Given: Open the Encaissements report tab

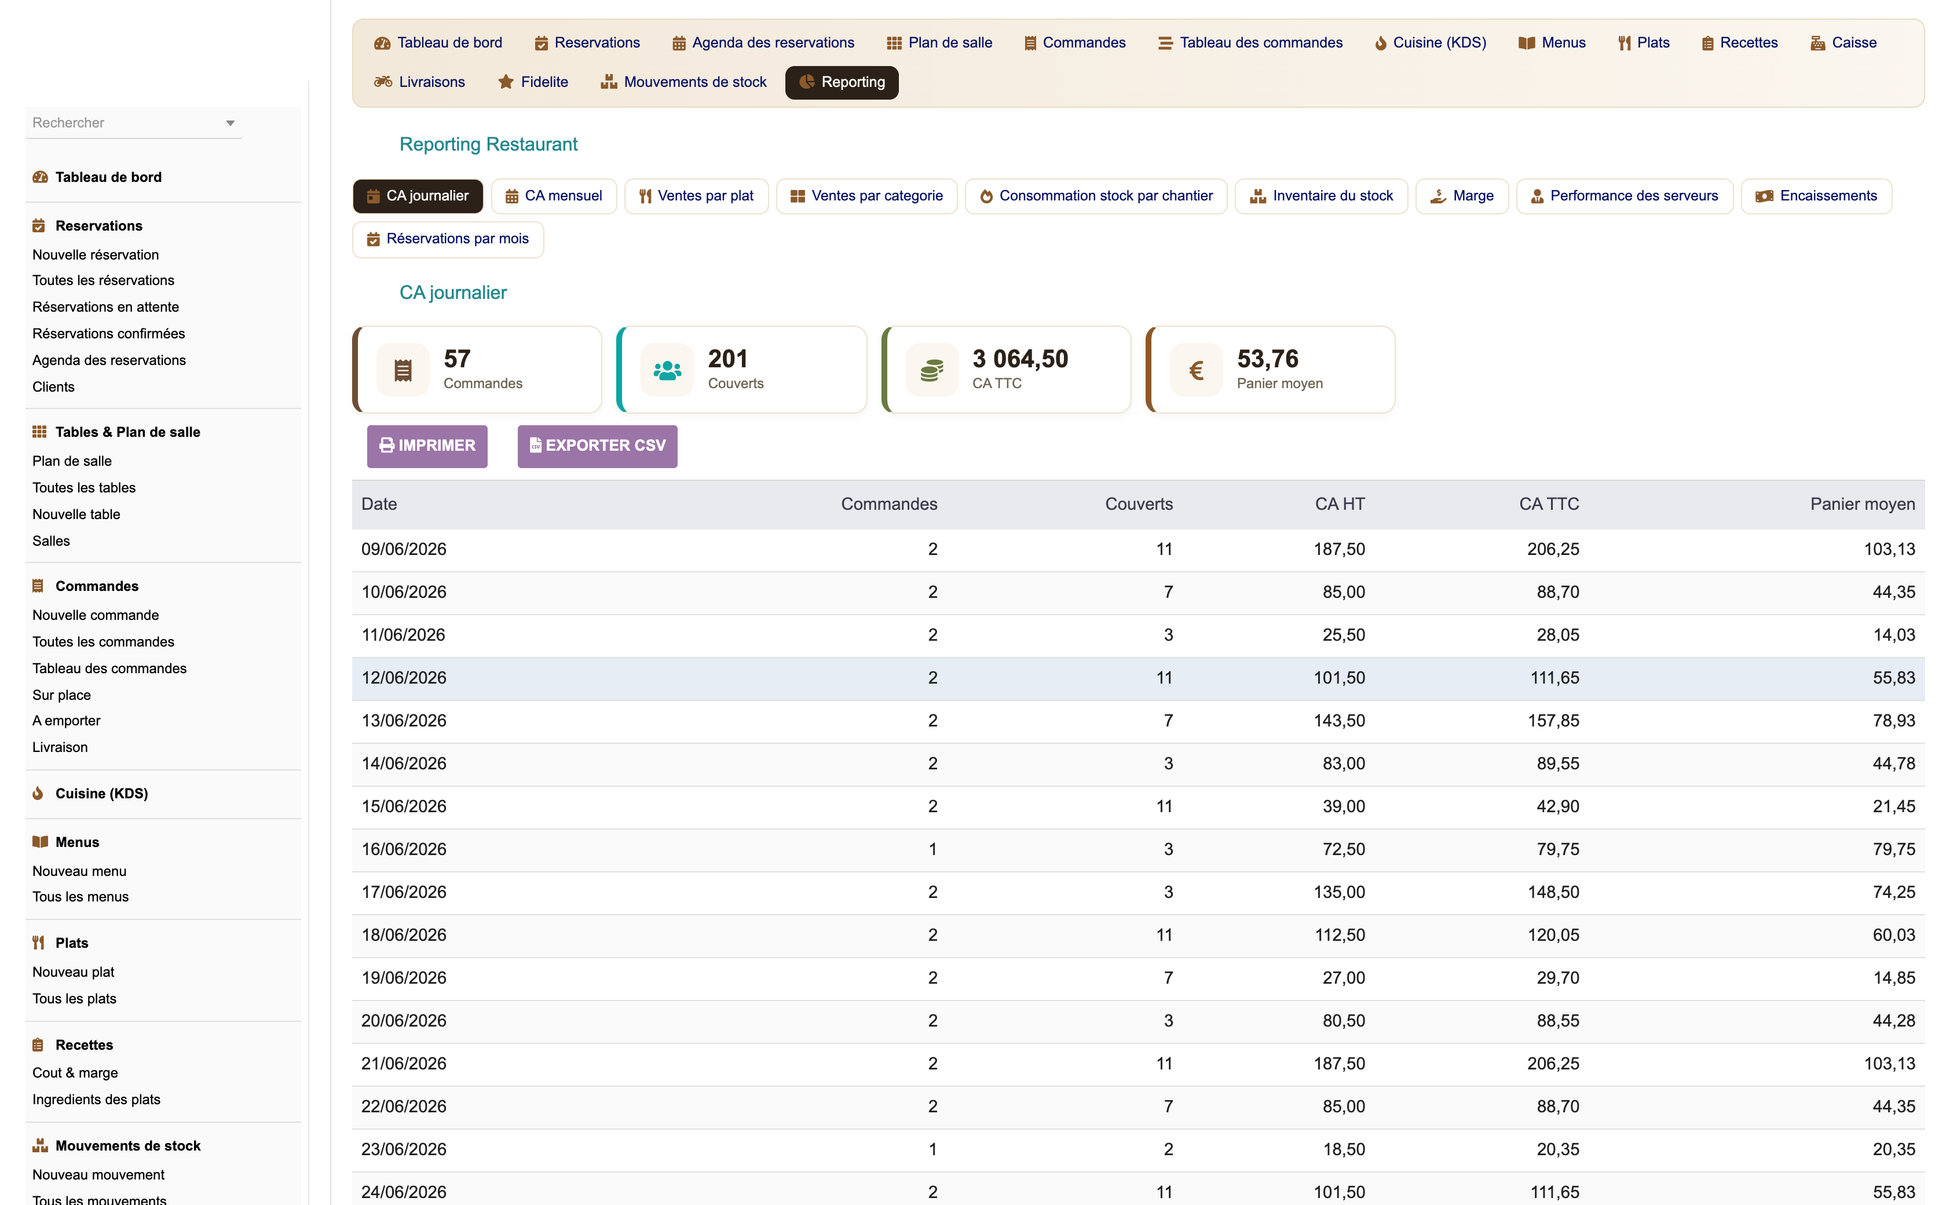Looking at the screenshot, I should (1817, 196).
